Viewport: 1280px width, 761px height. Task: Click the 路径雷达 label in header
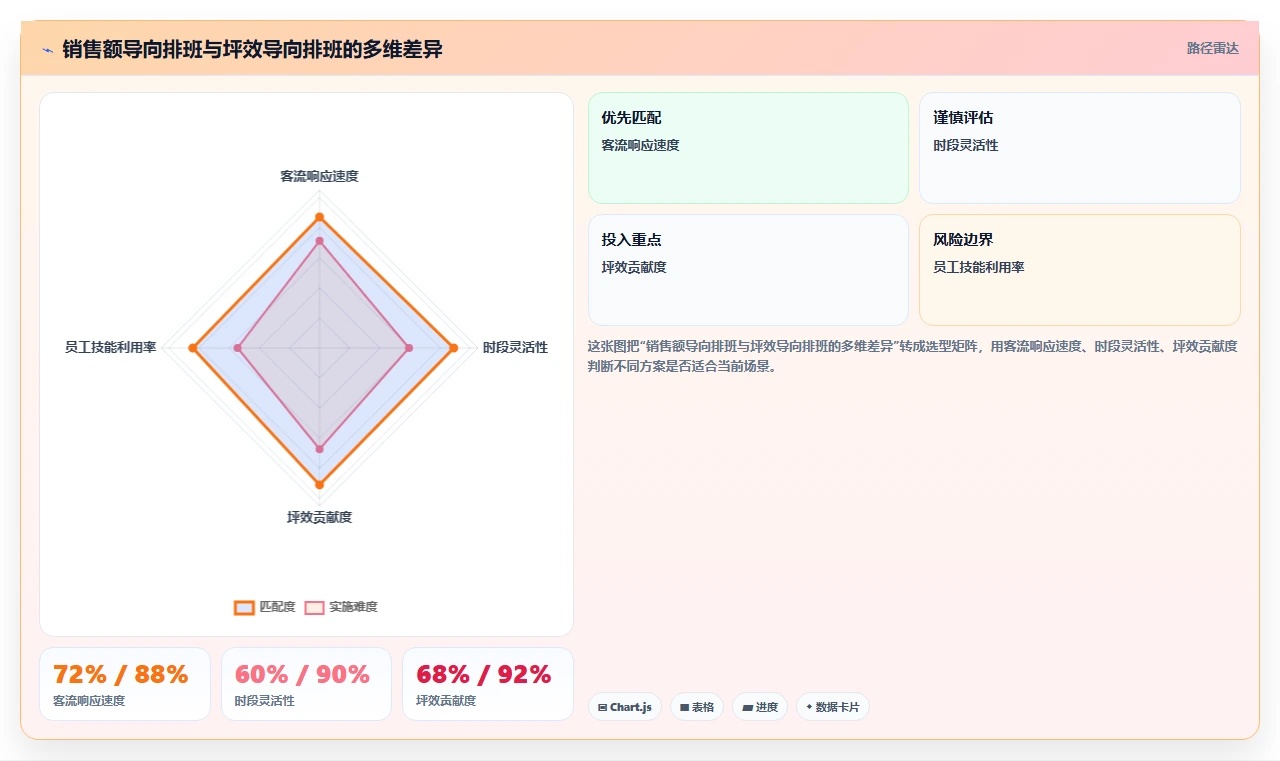pos(1212,48)
